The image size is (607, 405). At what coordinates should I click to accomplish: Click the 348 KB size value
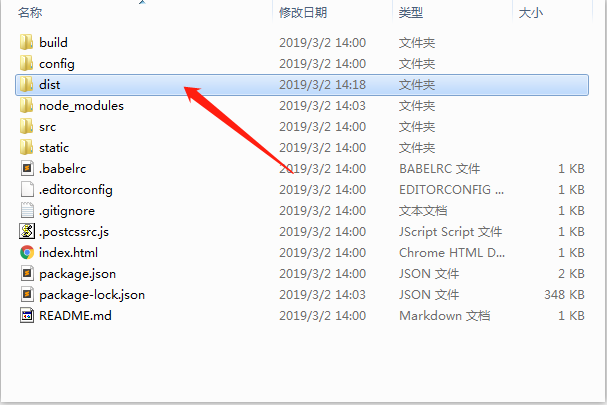564,295
